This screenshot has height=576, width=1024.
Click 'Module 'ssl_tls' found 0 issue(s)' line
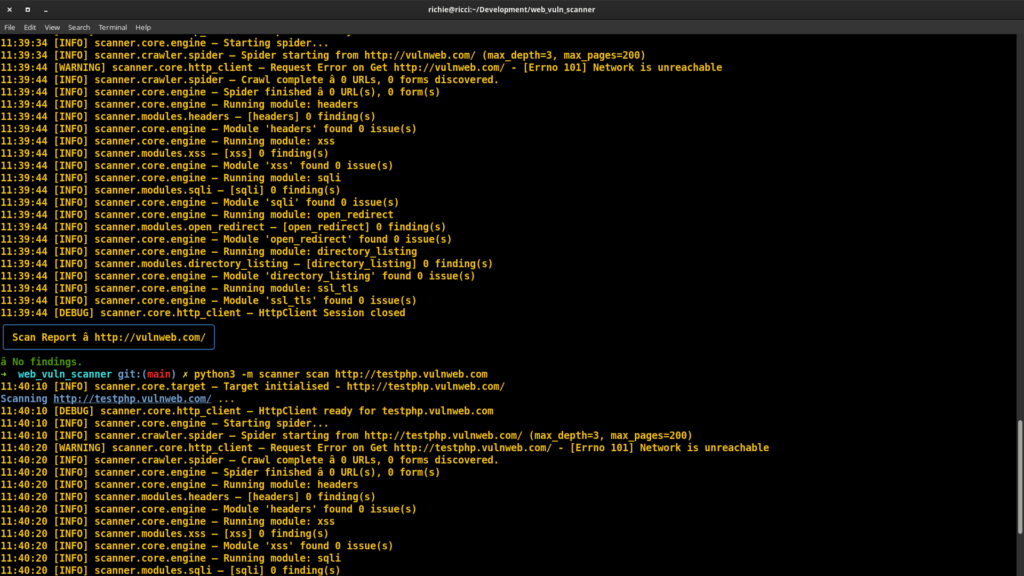click(x=208, y=300)
